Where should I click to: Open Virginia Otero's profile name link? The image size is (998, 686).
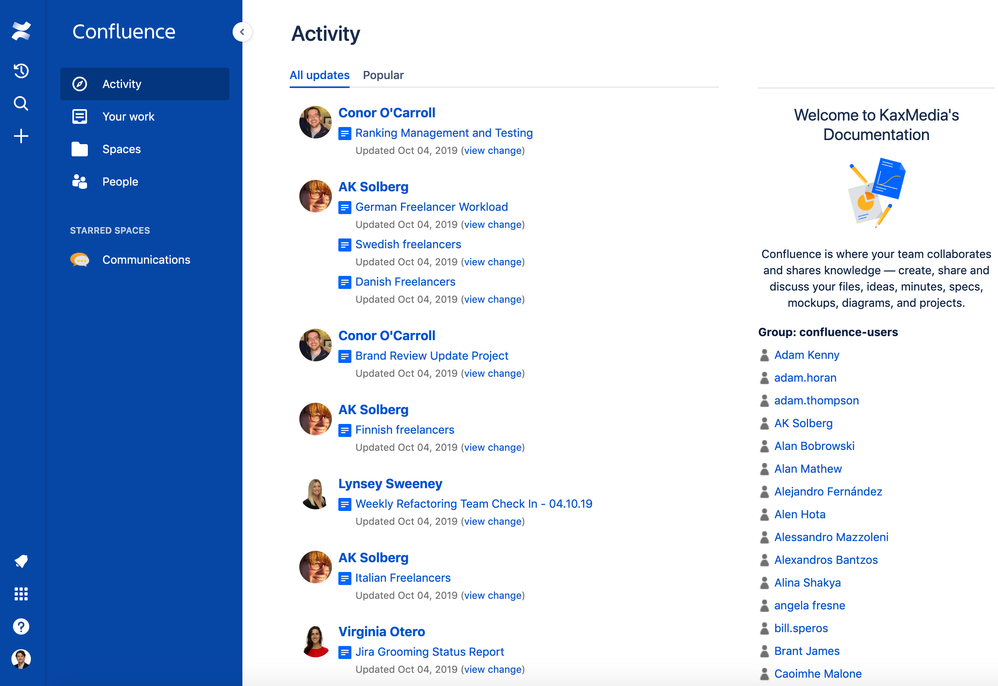(x=381, y=632)
